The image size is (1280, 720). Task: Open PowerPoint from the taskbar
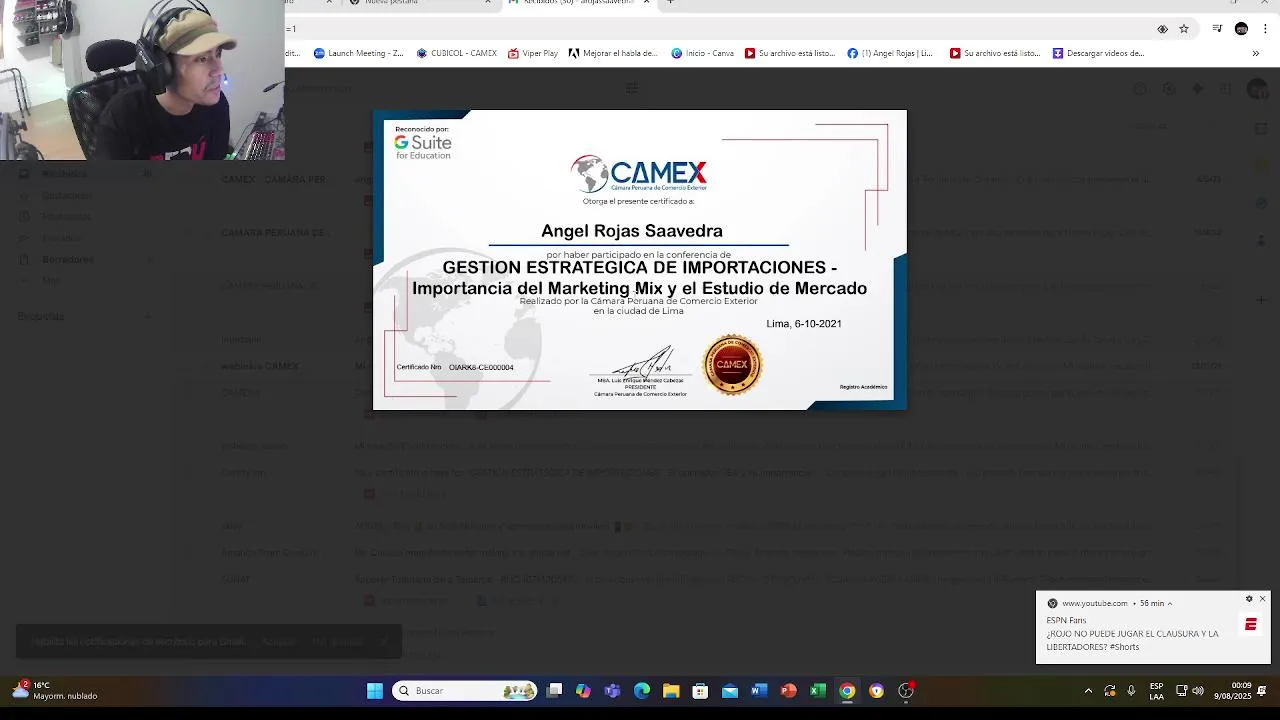788,690
